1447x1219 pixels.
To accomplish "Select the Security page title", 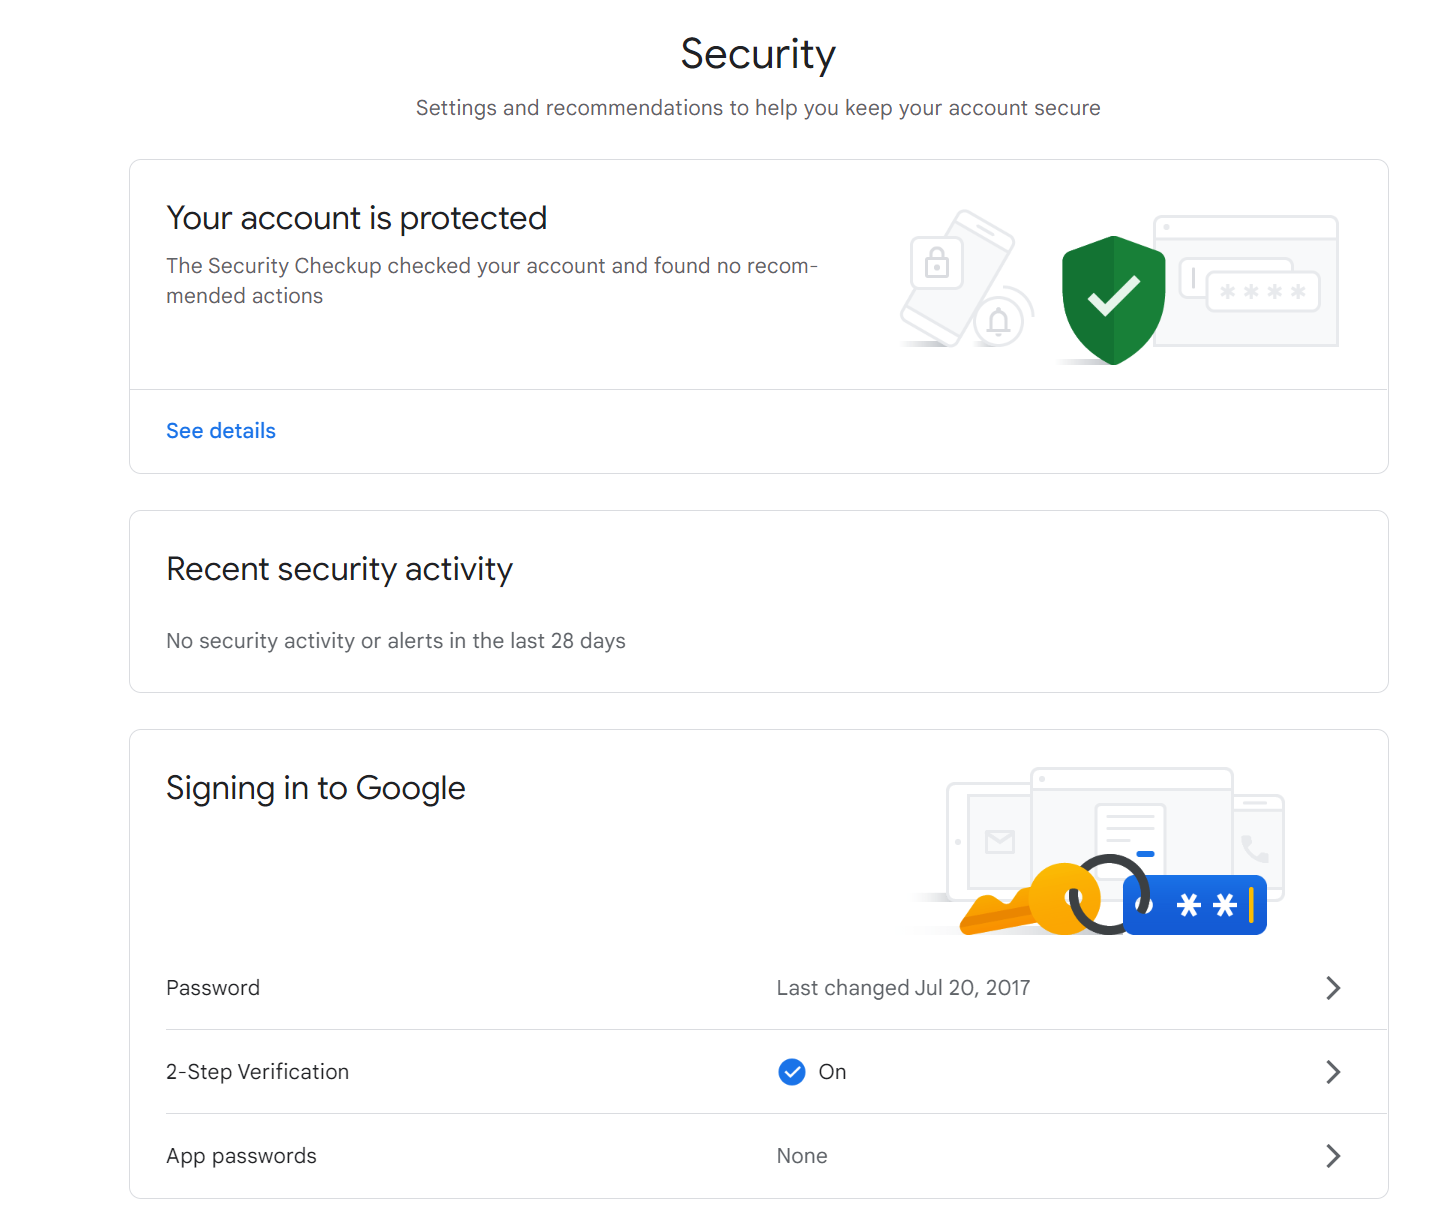I will pyautogui.click(x=757, y=54).
